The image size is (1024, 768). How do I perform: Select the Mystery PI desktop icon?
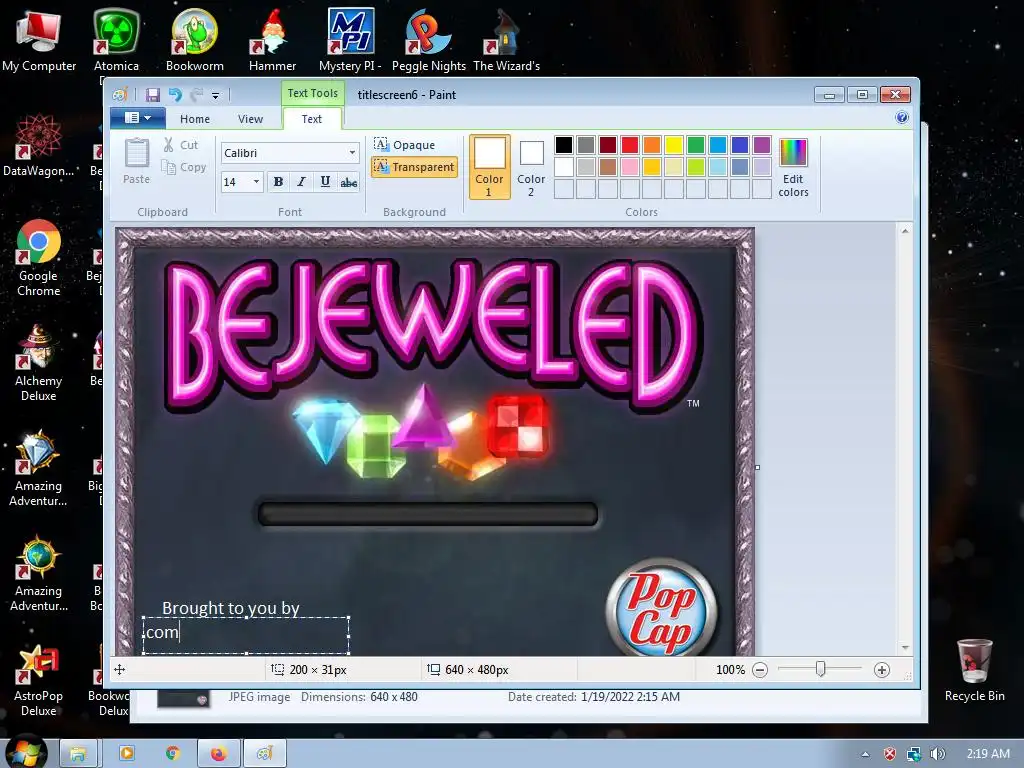pyautogui.click(x=350, y=40)
